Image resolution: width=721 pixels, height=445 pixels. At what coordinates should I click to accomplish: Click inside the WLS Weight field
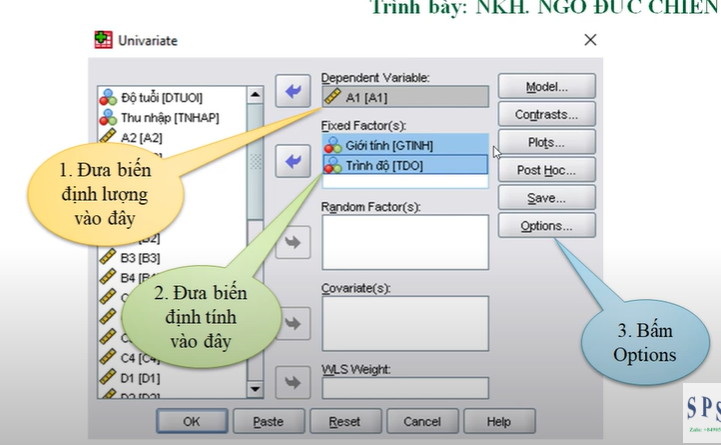(x=405, y=388)
